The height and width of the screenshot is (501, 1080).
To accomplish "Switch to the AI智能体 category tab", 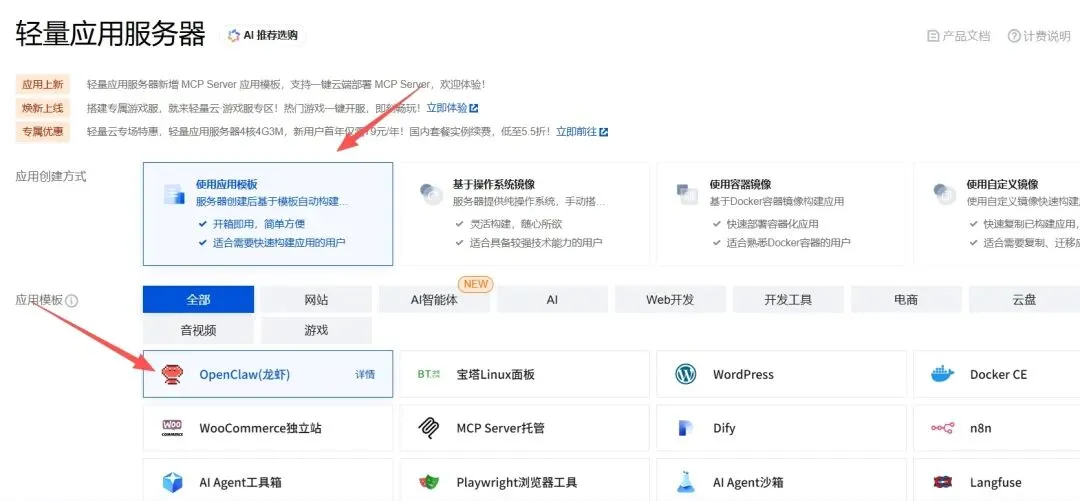I will (x=434, y=300).
